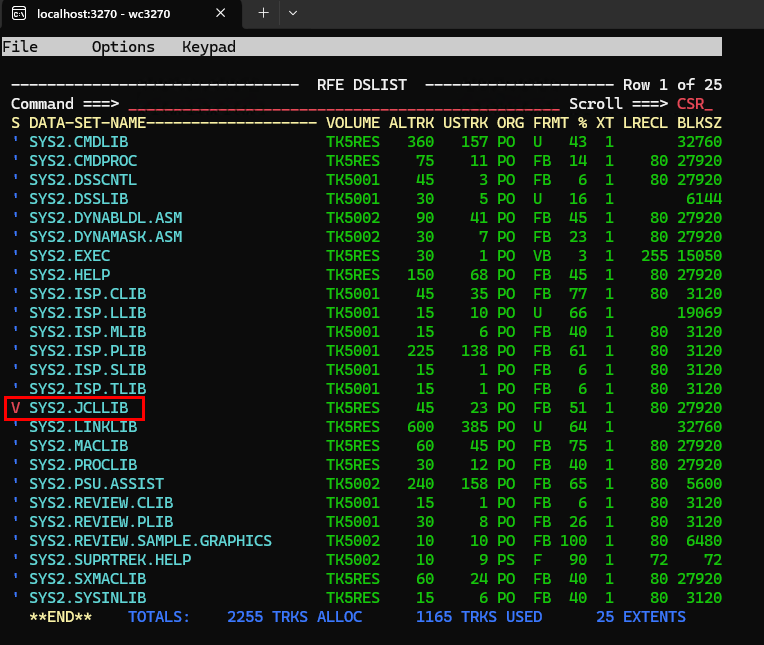The height and width of the screenshot is (645, 764).
Task: Click the SYS2.ISP.MLIB data set name
Action: coord(88,332)
